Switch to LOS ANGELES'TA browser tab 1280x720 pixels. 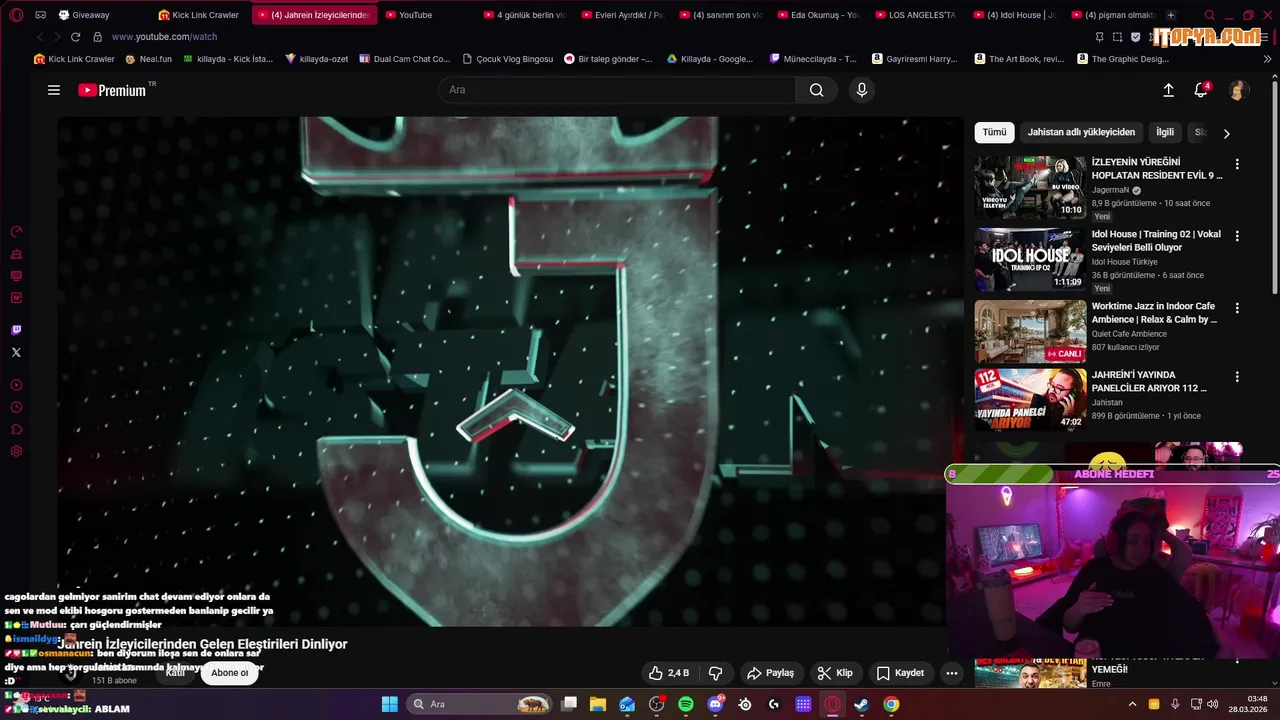[915, 15]
